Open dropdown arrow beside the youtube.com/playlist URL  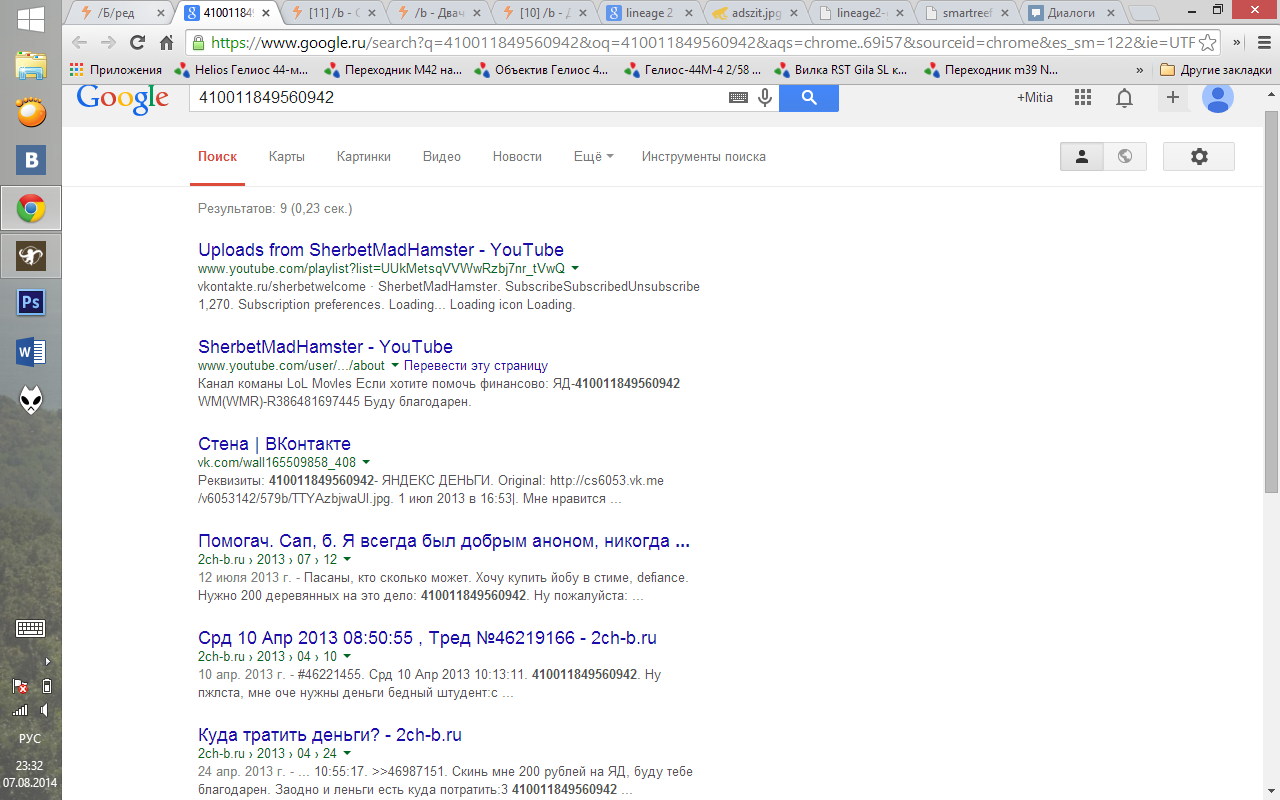point(575,269)
